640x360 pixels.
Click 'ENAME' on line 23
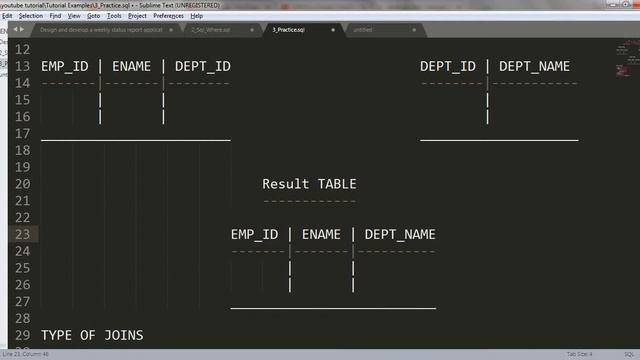pyautogui.click(x=321, y=235)
